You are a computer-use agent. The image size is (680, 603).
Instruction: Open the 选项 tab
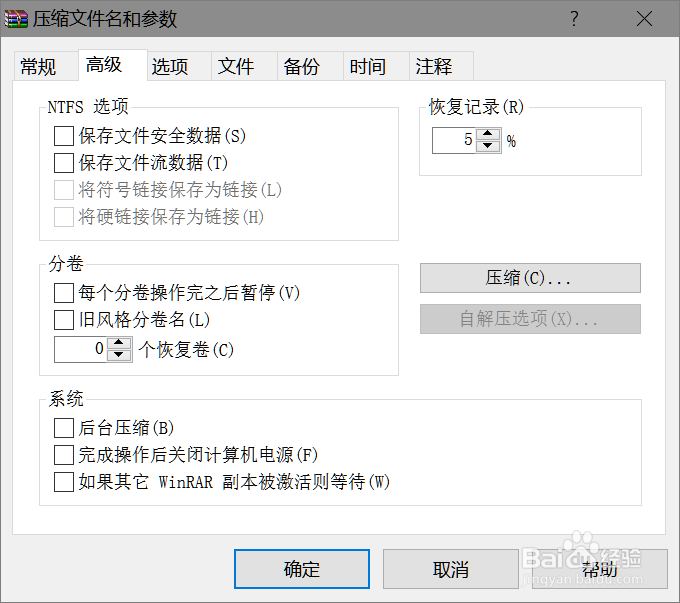(x=170, y=67)
